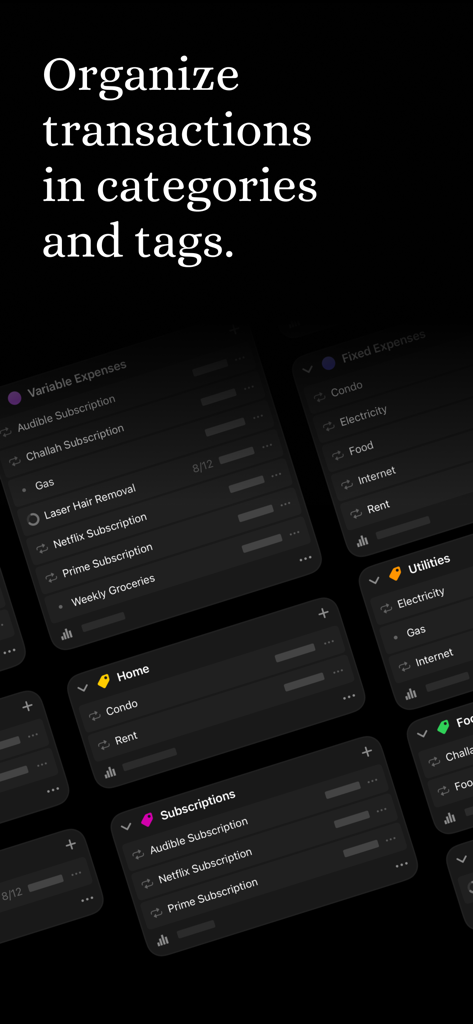Open ellipsis menu on Subscriptions card's Prime row
Viewport: 473px width, 1024px height.
[x=391, y=839]
